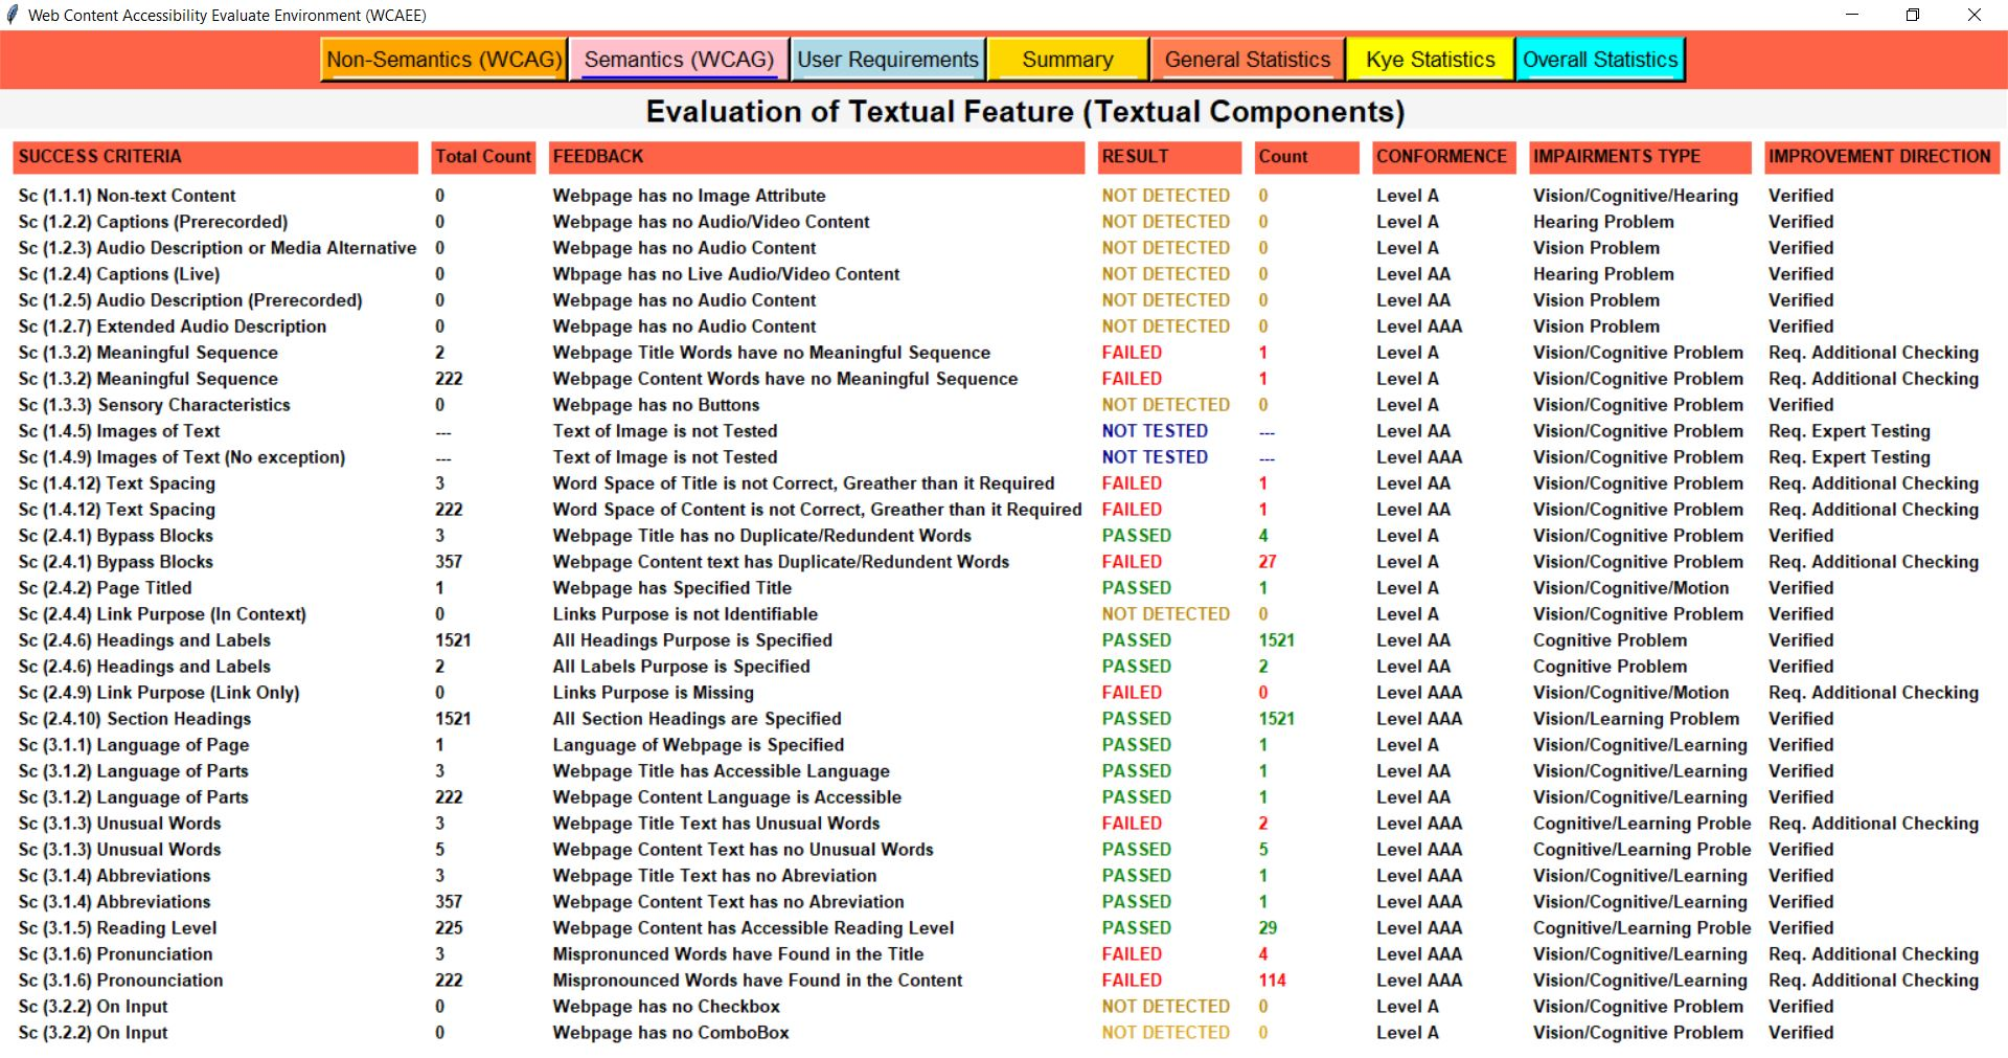Click the SUCCESS CRITERIA column header

215,157
